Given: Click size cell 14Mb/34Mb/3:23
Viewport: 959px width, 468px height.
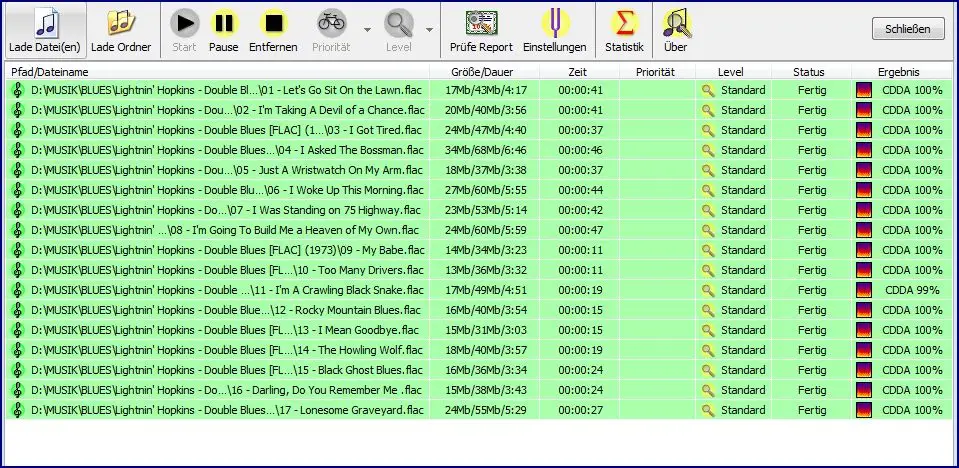Looking at the screenshot, I should pos(486,250).
